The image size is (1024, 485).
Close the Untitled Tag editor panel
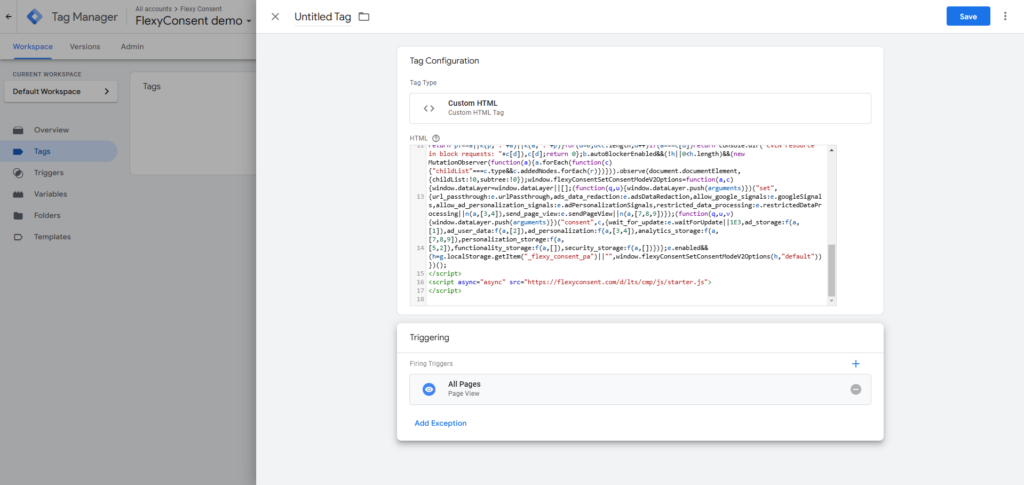(275, 17)
